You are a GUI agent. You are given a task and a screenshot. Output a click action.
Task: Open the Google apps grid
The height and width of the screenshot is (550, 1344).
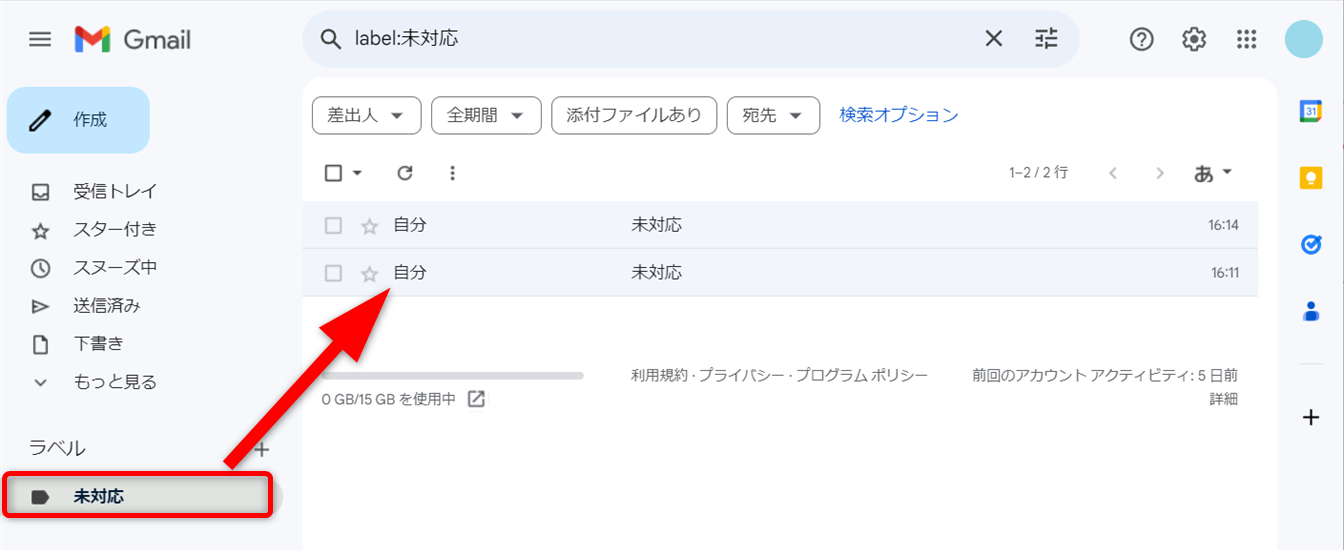pos(1246,39)
